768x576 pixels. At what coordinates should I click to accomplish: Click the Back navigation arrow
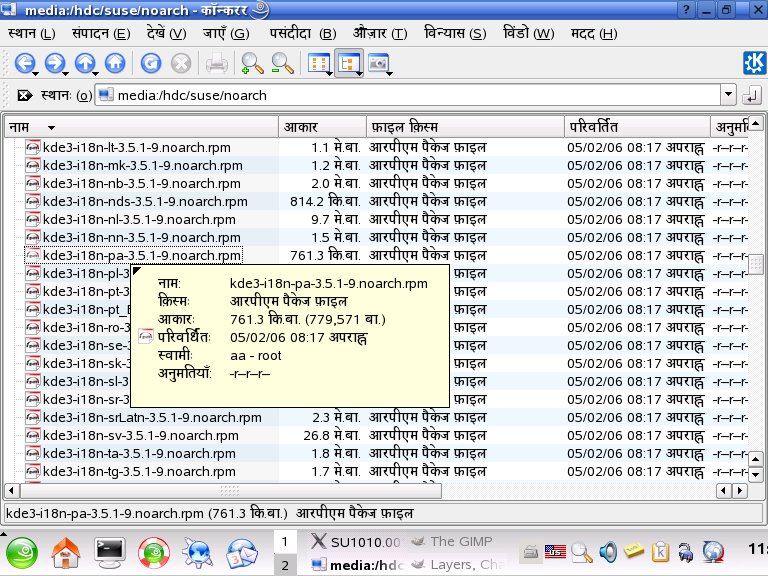(24, 63)
